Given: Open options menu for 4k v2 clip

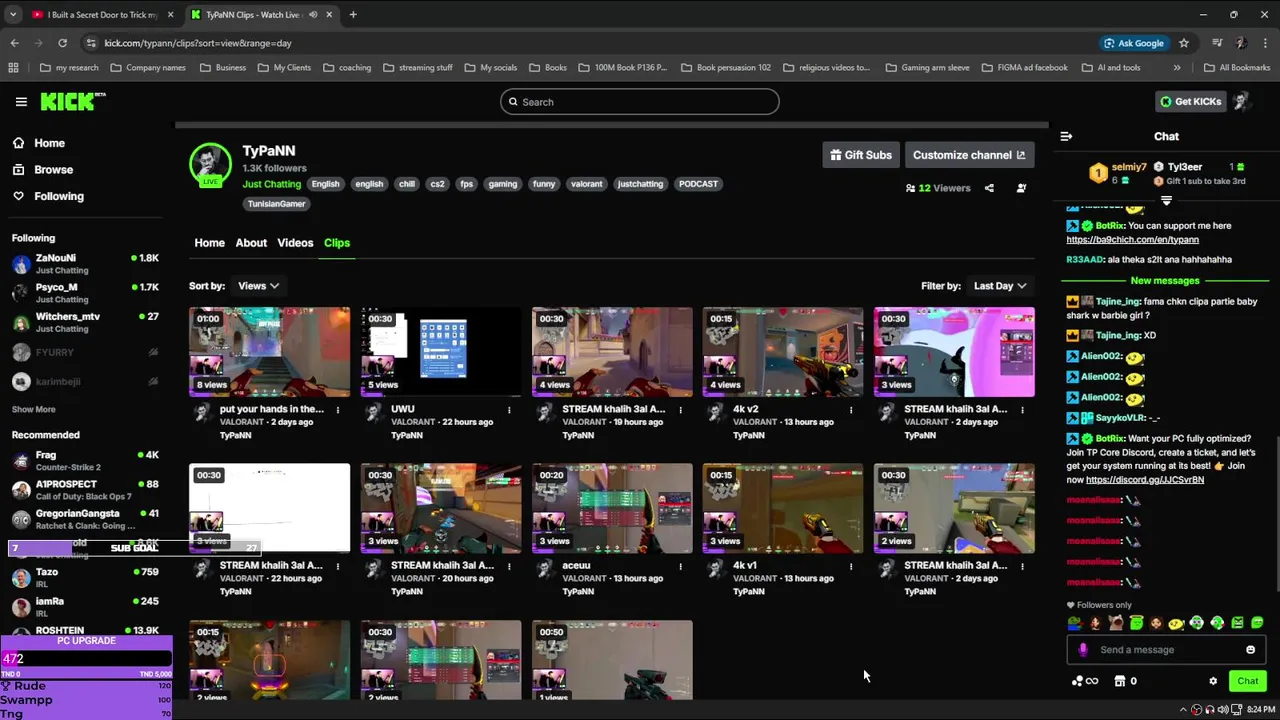Looking at the screenshot, I should pyautogui.click(x=851, y=410).
